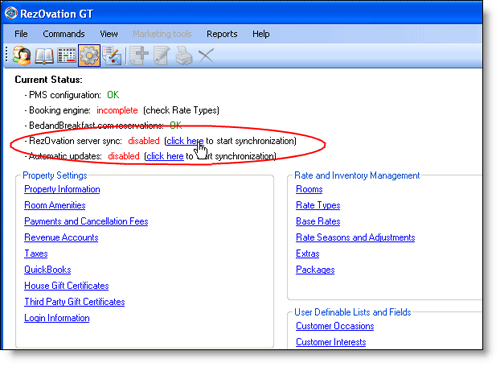The image size is (500, 367).
Task: Open Revenue Accounts link
Action: click(61, 237)
